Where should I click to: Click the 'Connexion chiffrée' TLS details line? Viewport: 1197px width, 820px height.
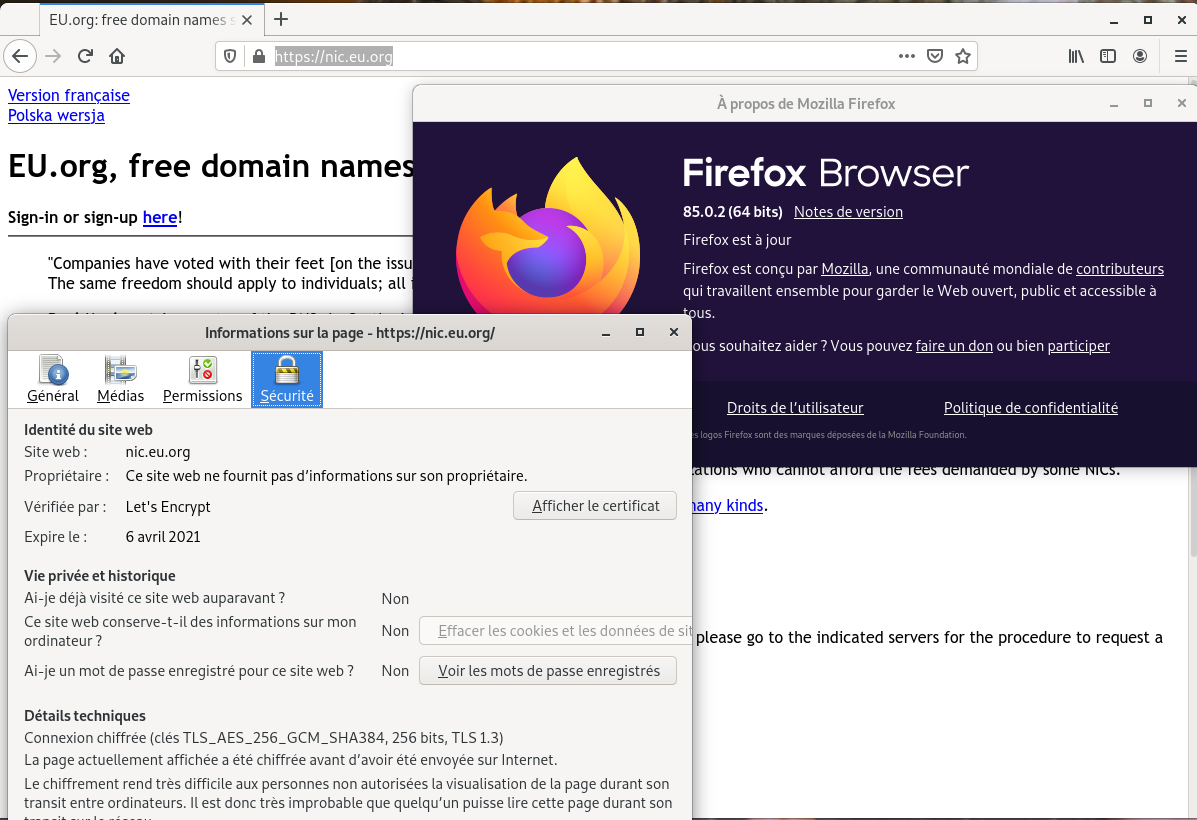click(x=263, y=738)
